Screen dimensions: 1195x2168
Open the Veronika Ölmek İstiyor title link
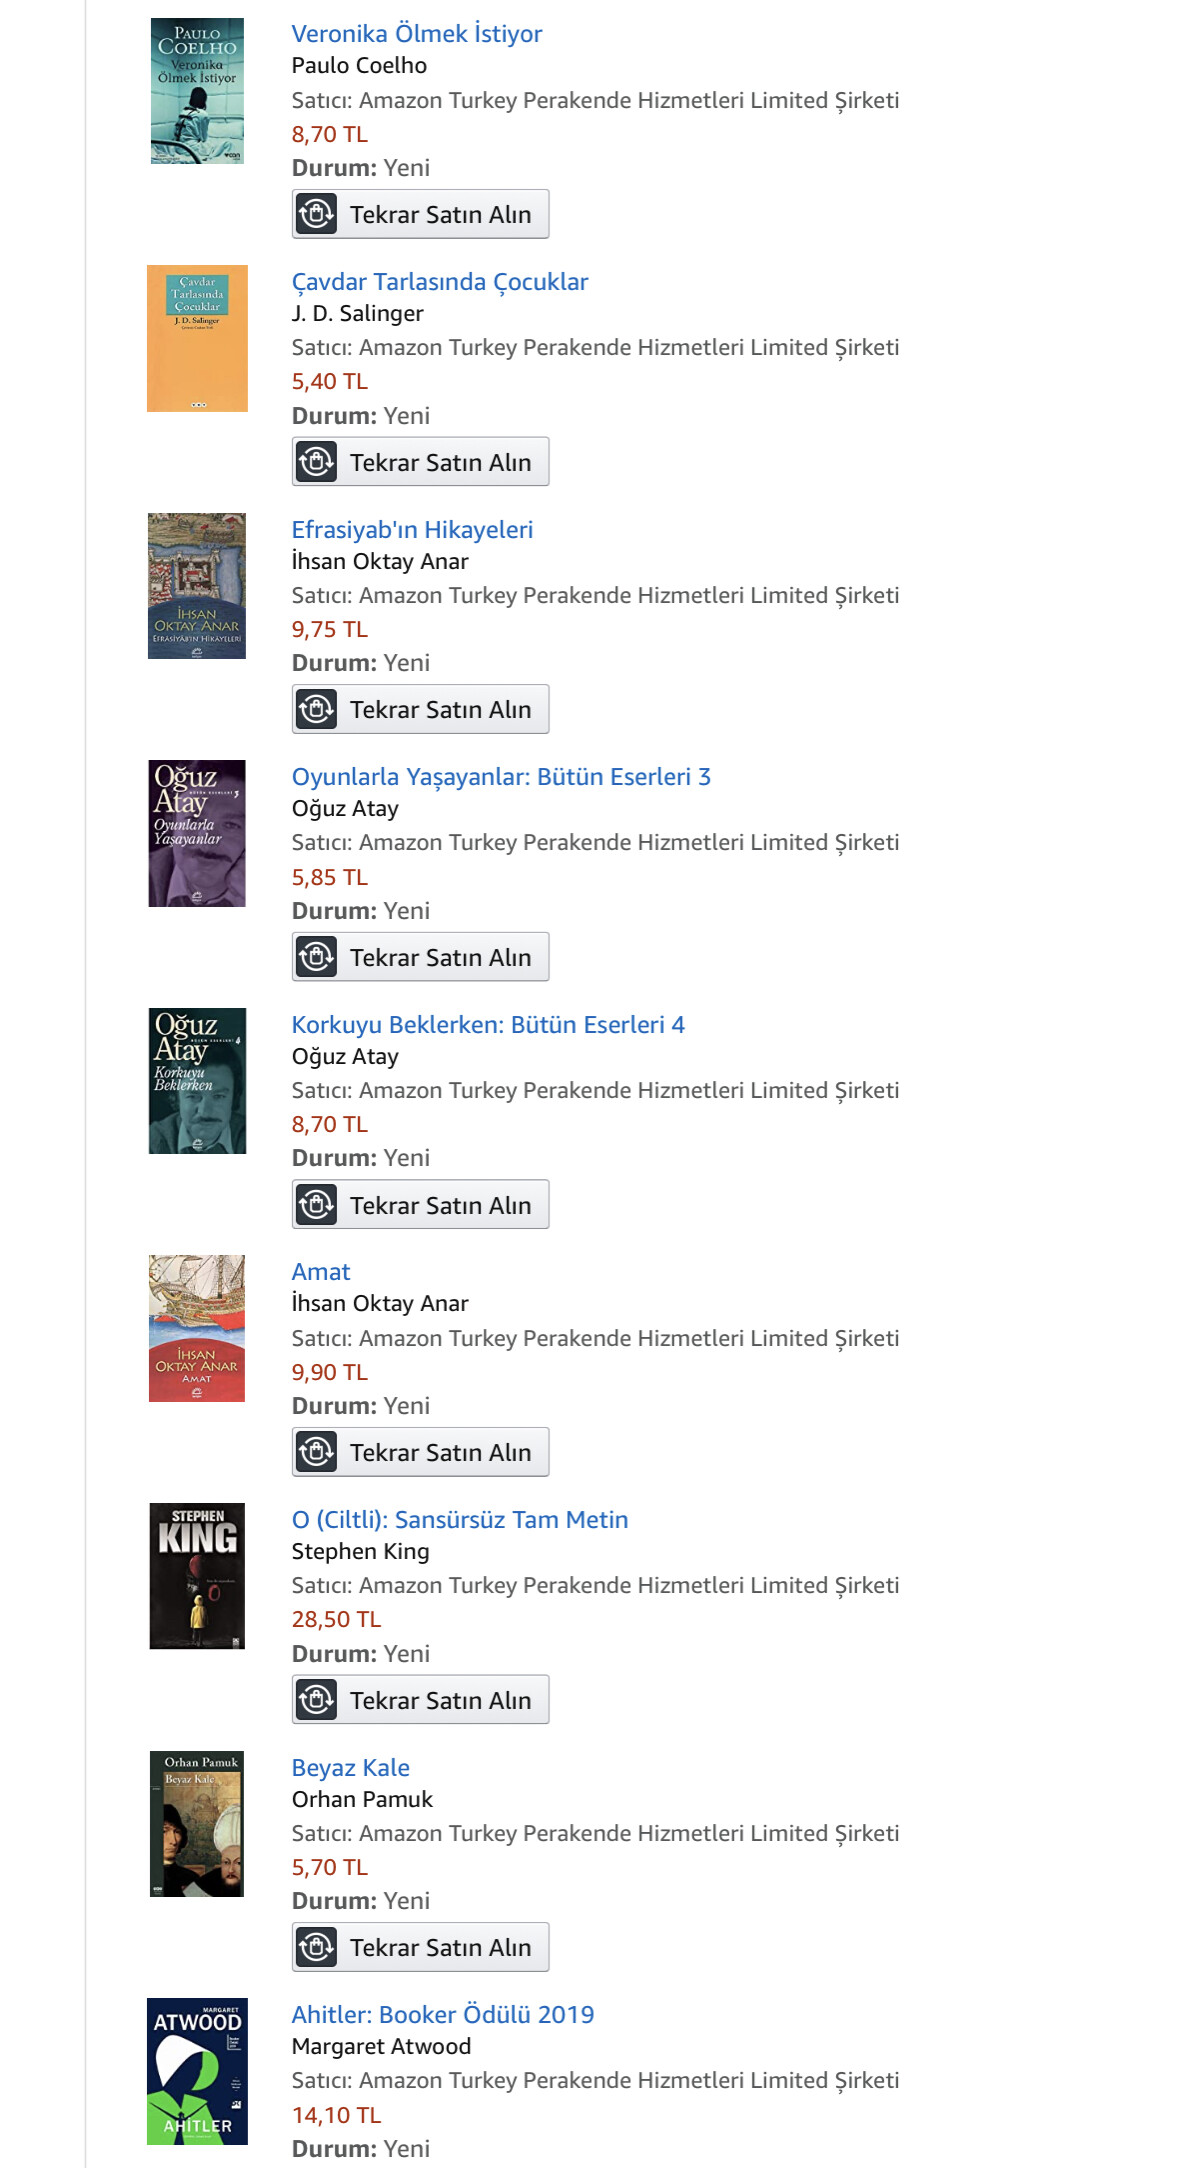(x=416, y=34)
